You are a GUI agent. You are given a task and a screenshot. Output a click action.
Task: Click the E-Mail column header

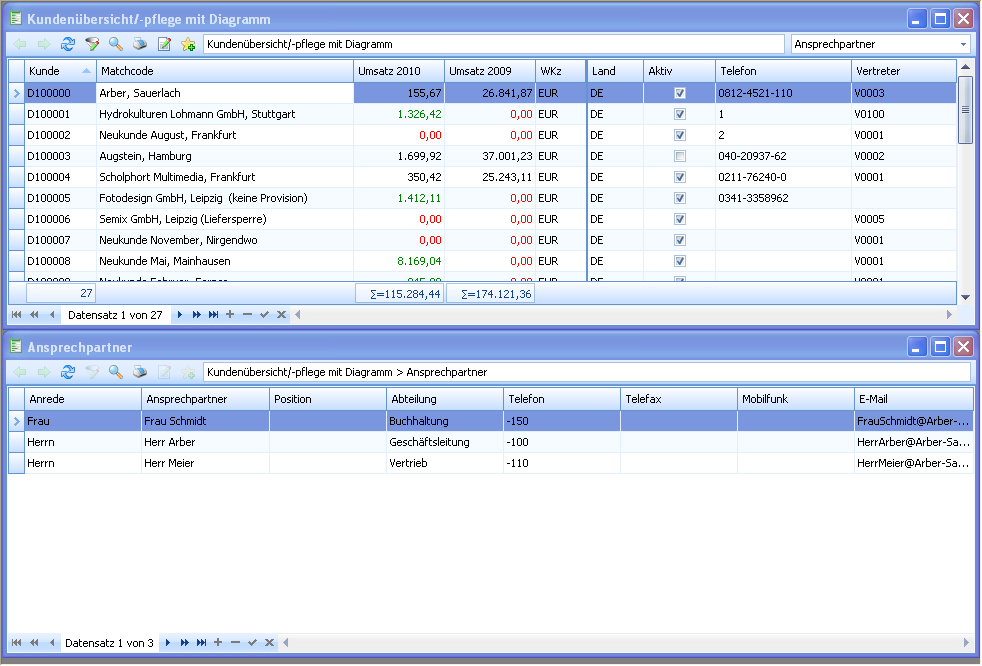tap(914, 399)
